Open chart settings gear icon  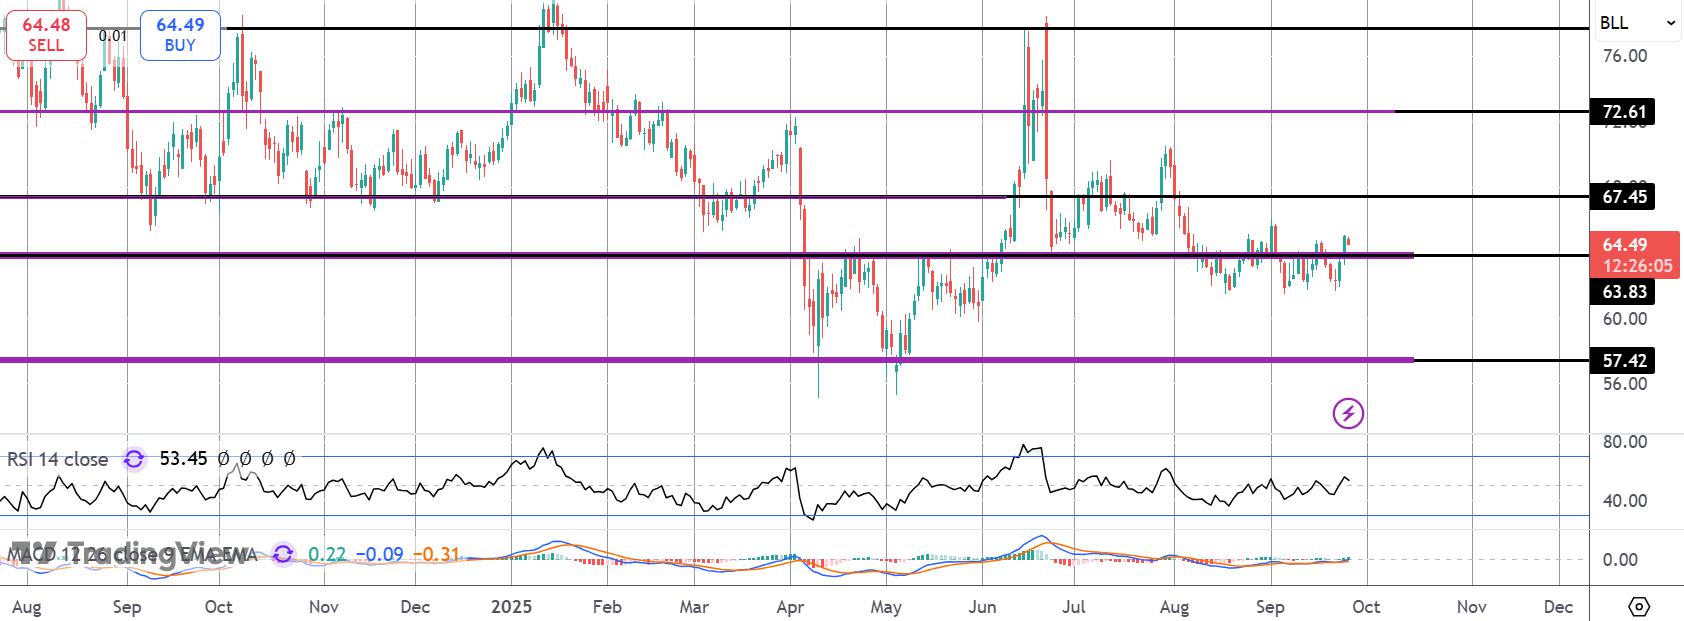click(x=1638, y=606)
